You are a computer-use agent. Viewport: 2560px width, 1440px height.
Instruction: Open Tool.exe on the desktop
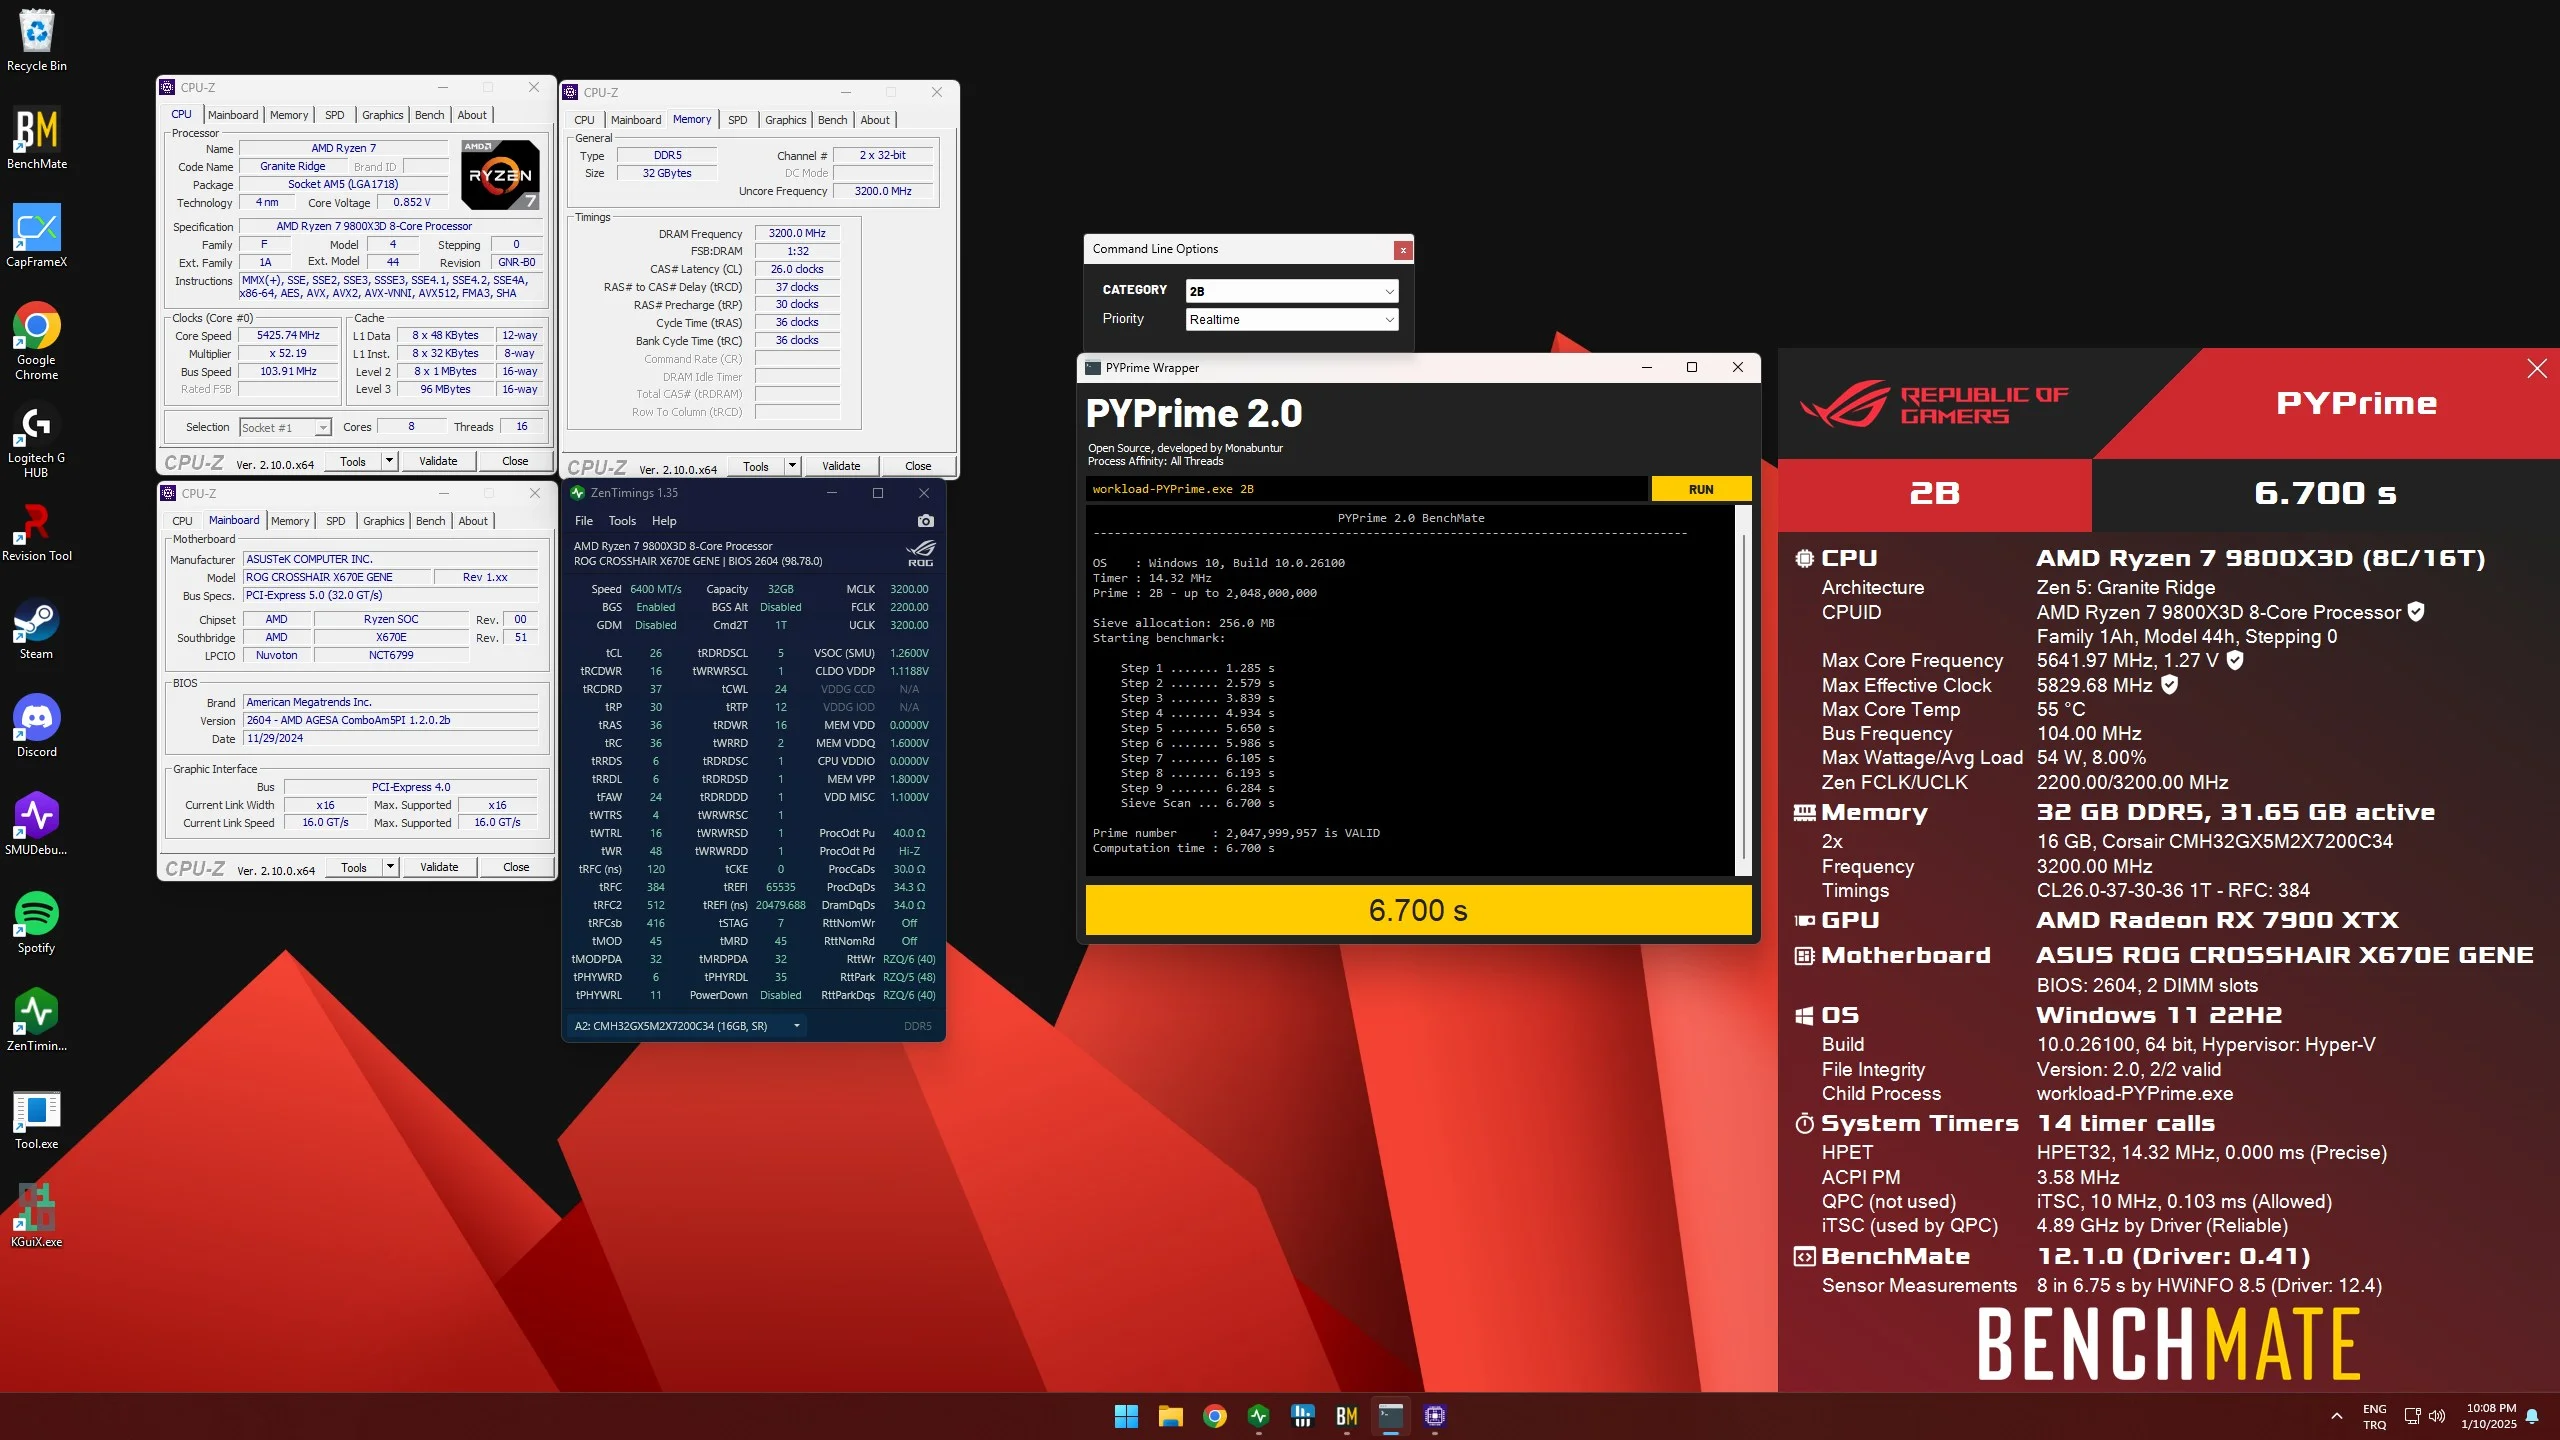click(37, 1118)
